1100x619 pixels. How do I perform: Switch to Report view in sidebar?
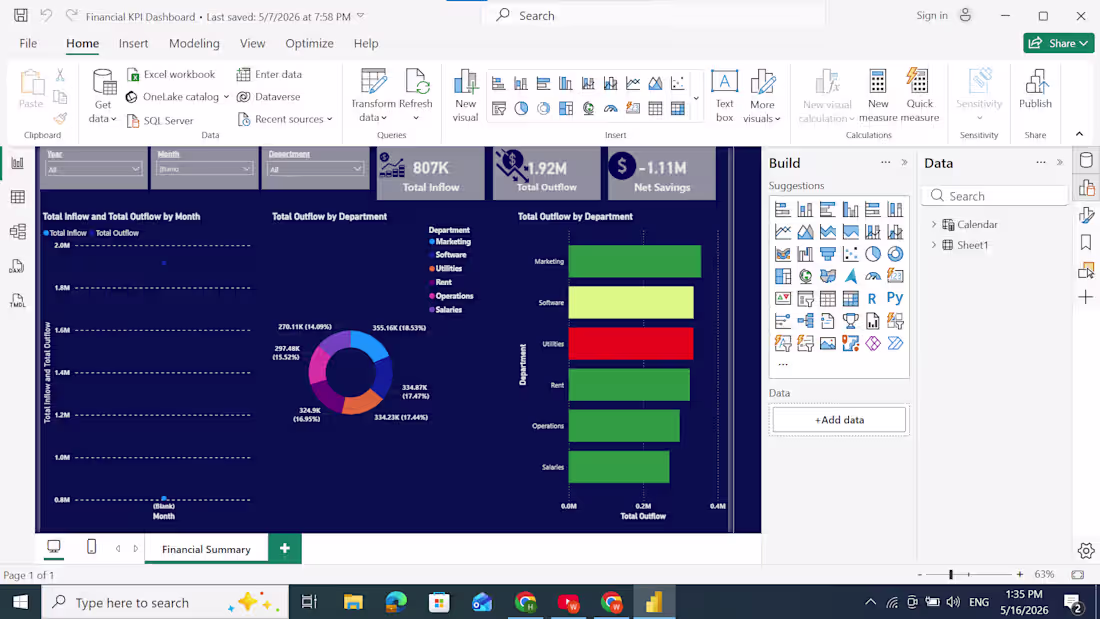click(x=18, y=163)
